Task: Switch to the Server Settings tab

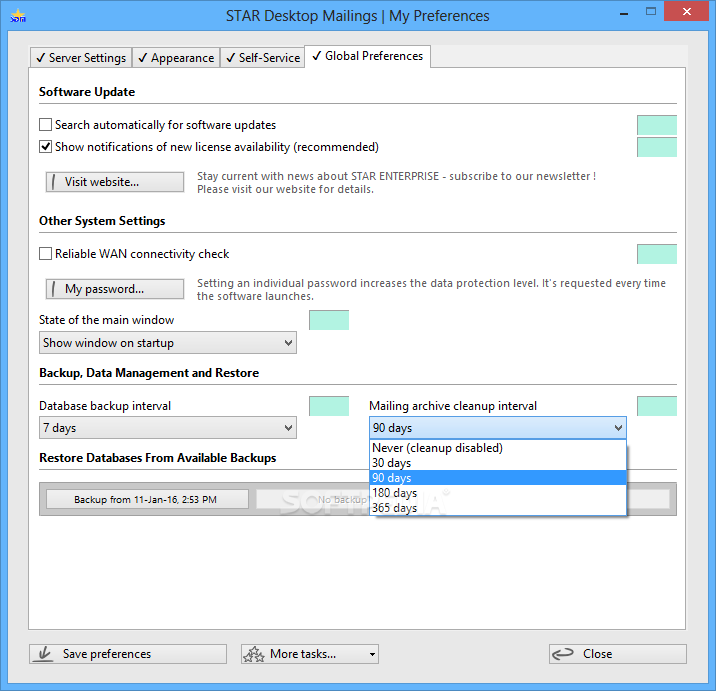Action: coord(81,58)
